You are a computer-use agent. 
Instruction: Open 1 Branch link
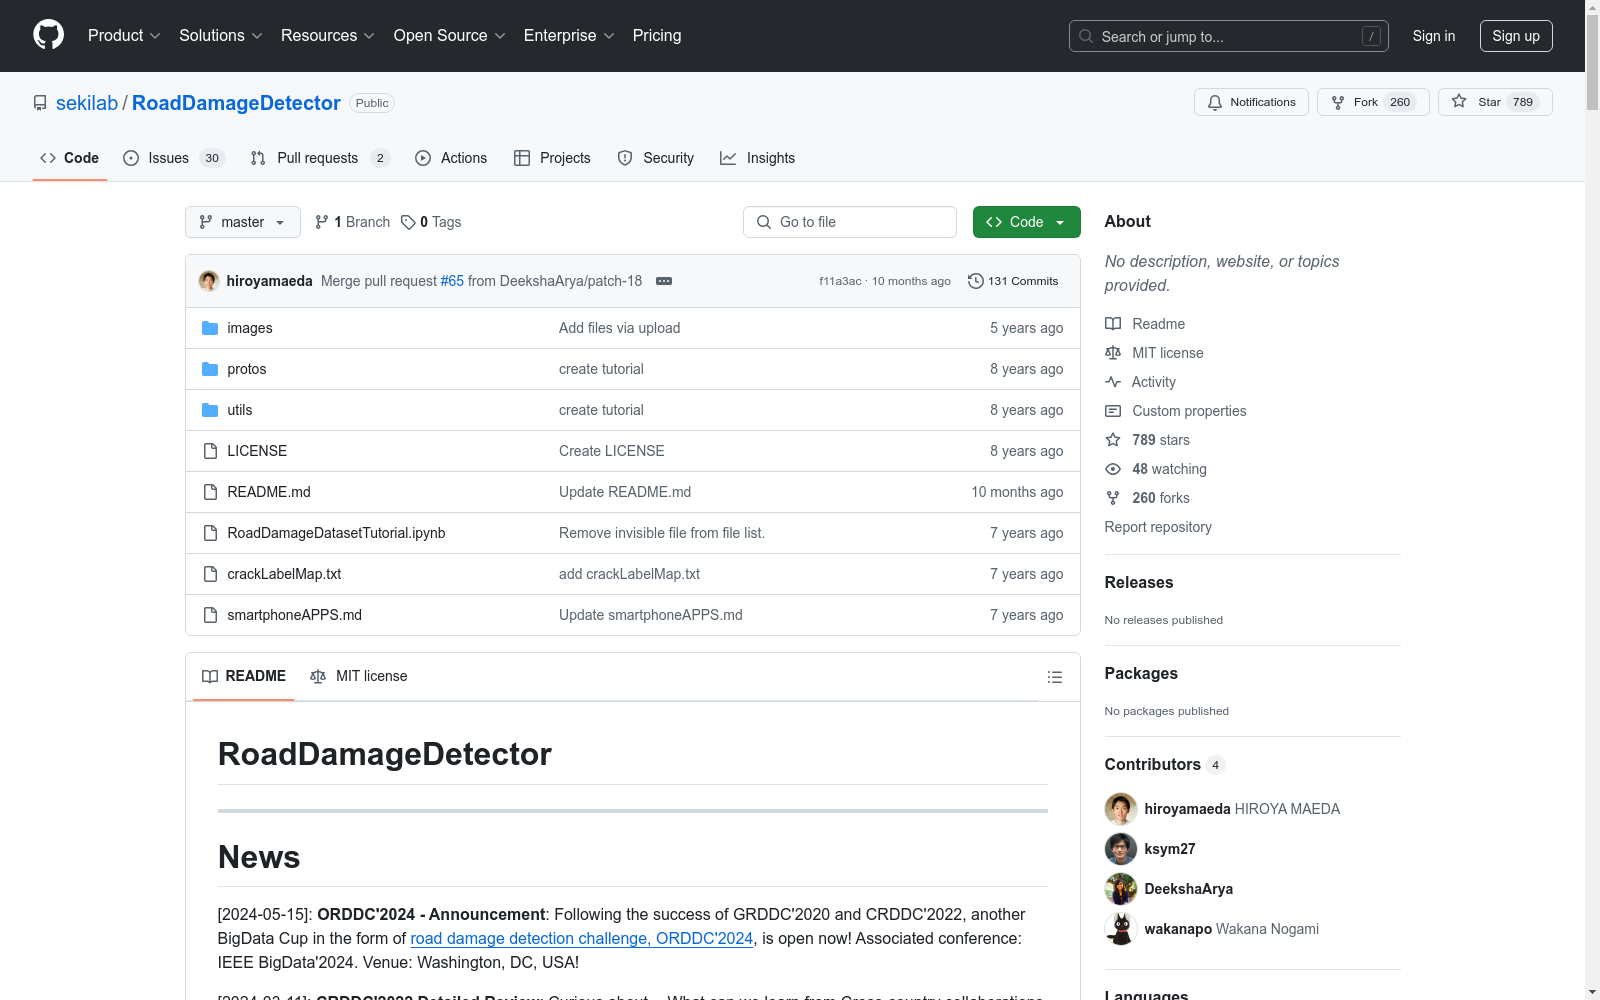tap(352, 222)
